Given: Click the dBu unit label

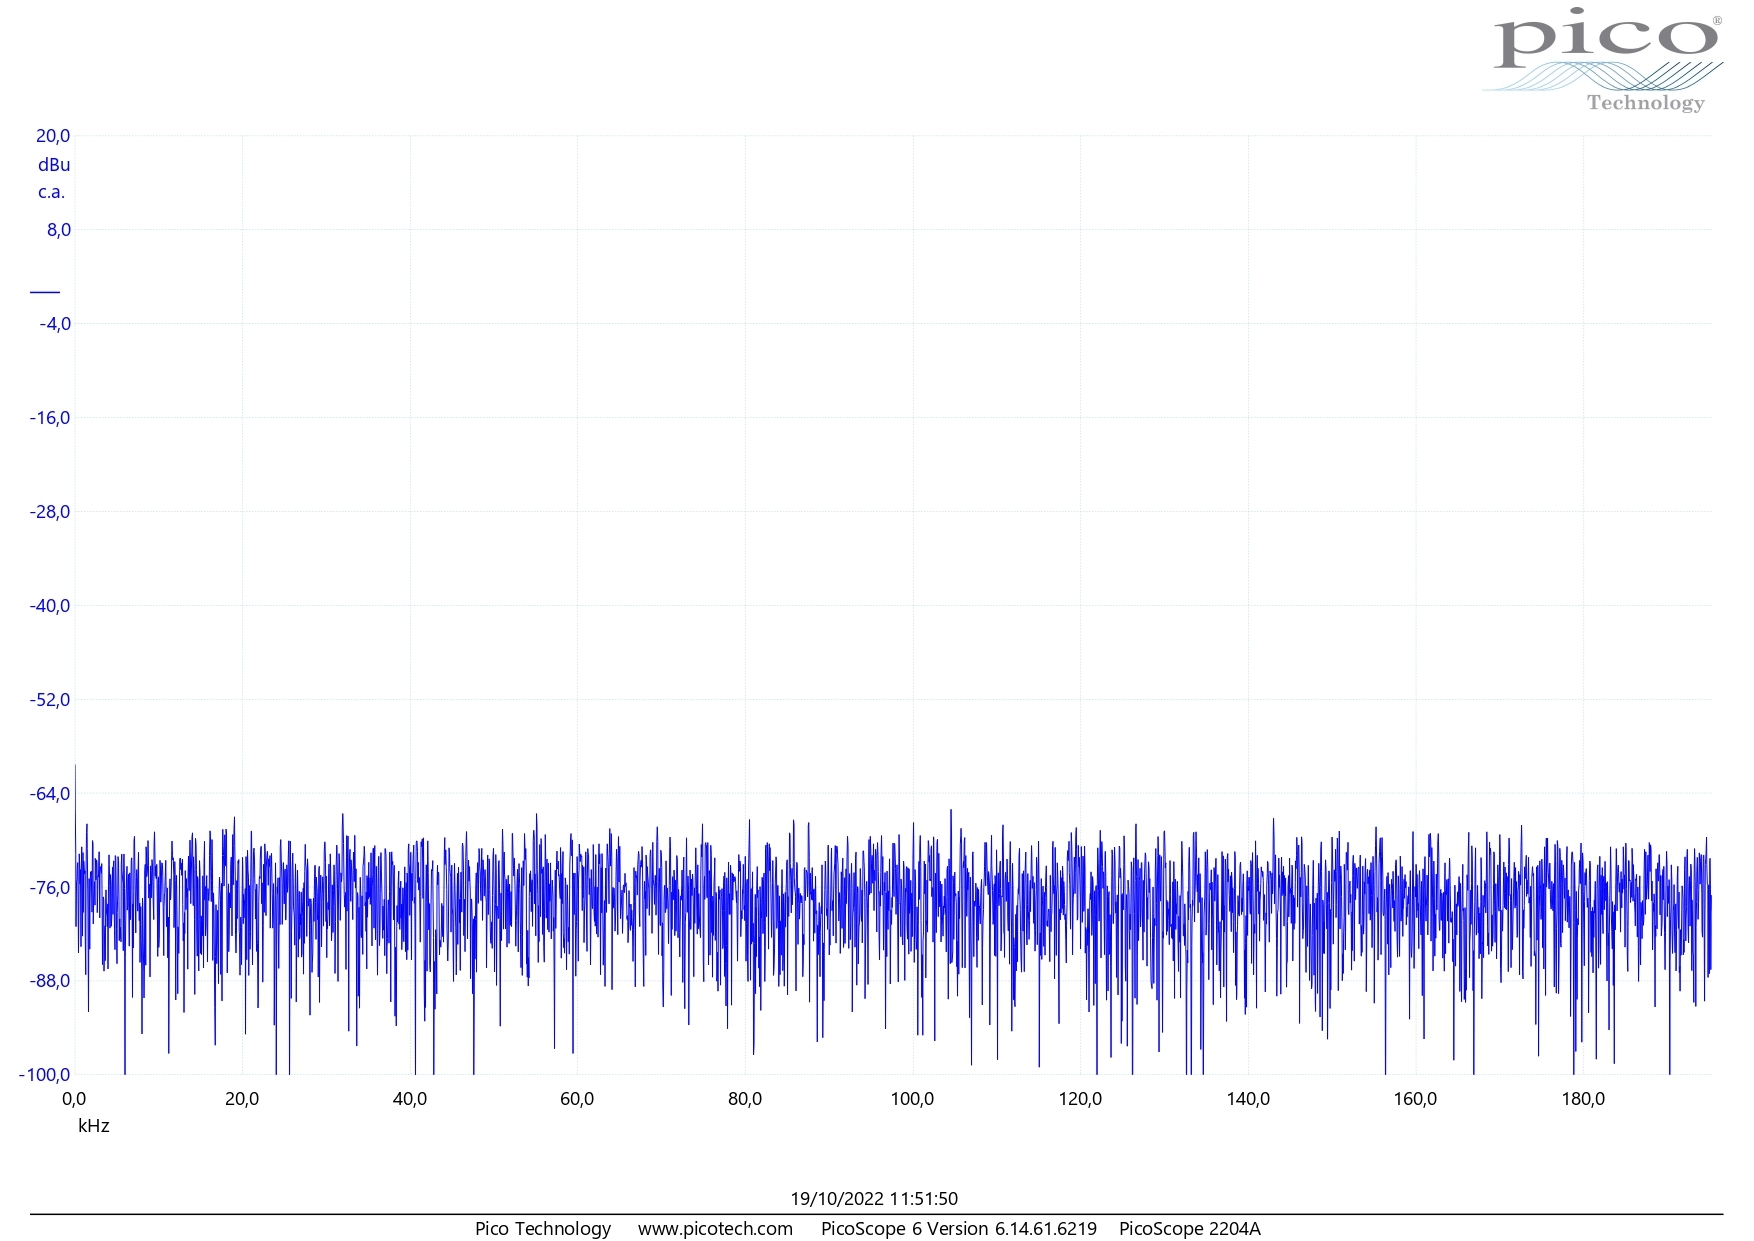Looking at the screenshot, I should coord(54,165).
